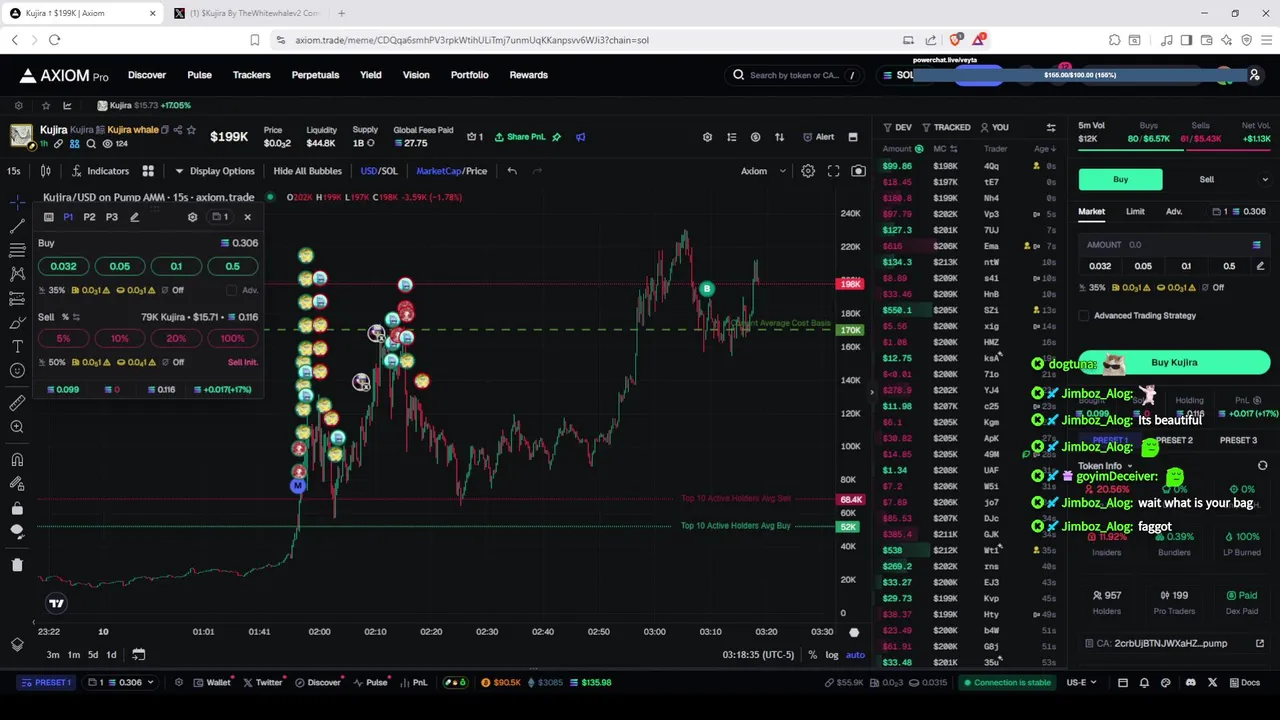Open the go-to-date calendar icon
The height and width of the screenshot is (720, 1280).
[138, 655]
